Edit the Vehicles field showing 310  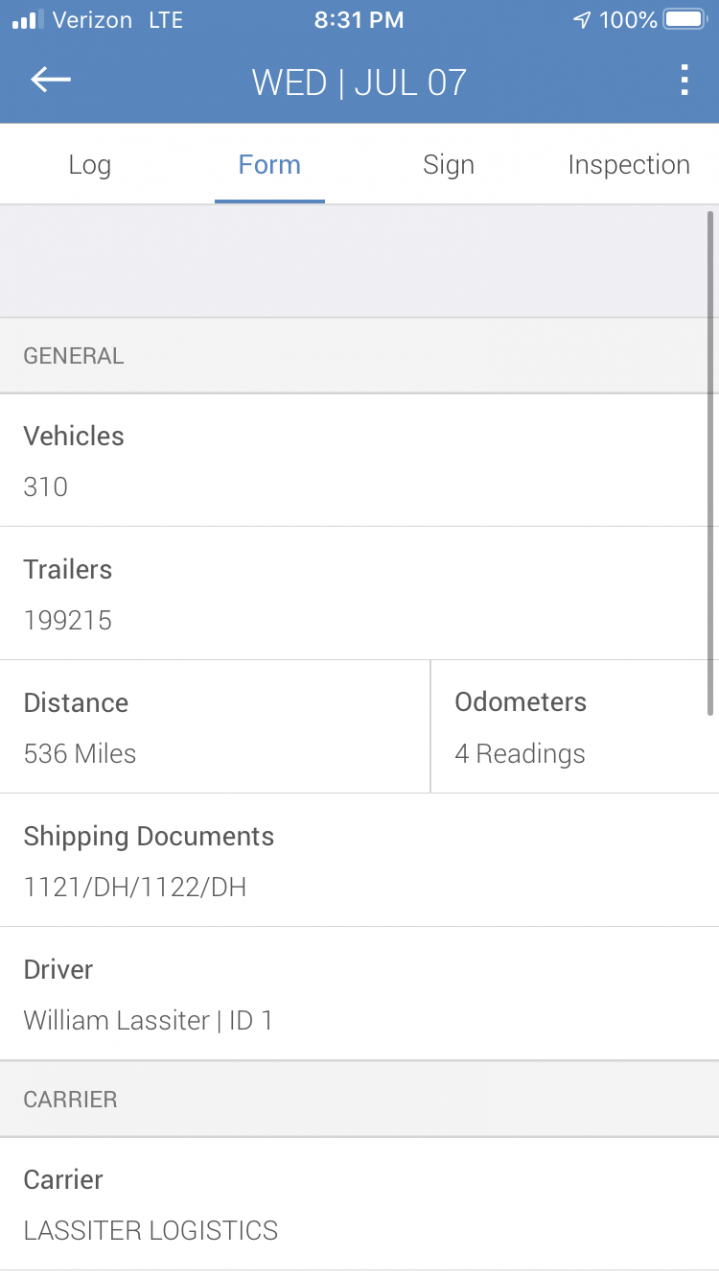click(x=359, y=461)
